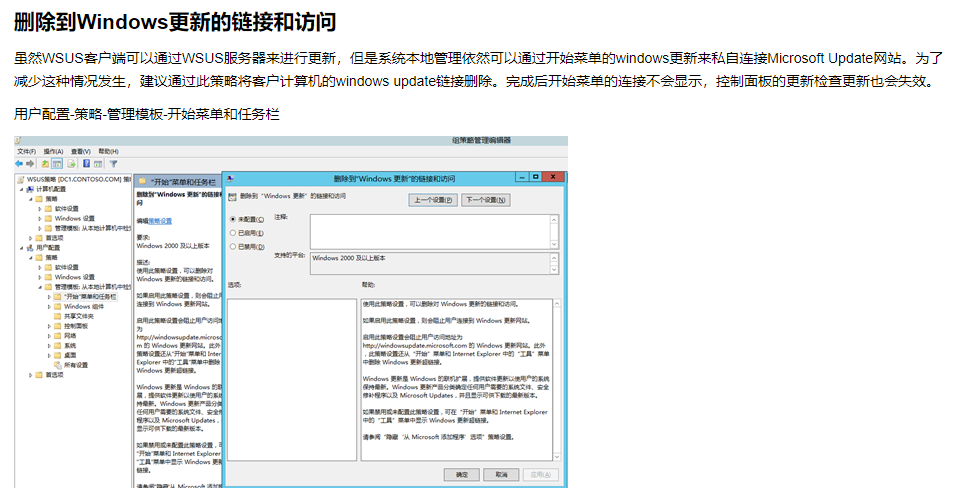This screenshot has width=961, height=494.
Task: Click the folder icon in the 开始菜单和任务栏 pane header
Action: point(142,182)
